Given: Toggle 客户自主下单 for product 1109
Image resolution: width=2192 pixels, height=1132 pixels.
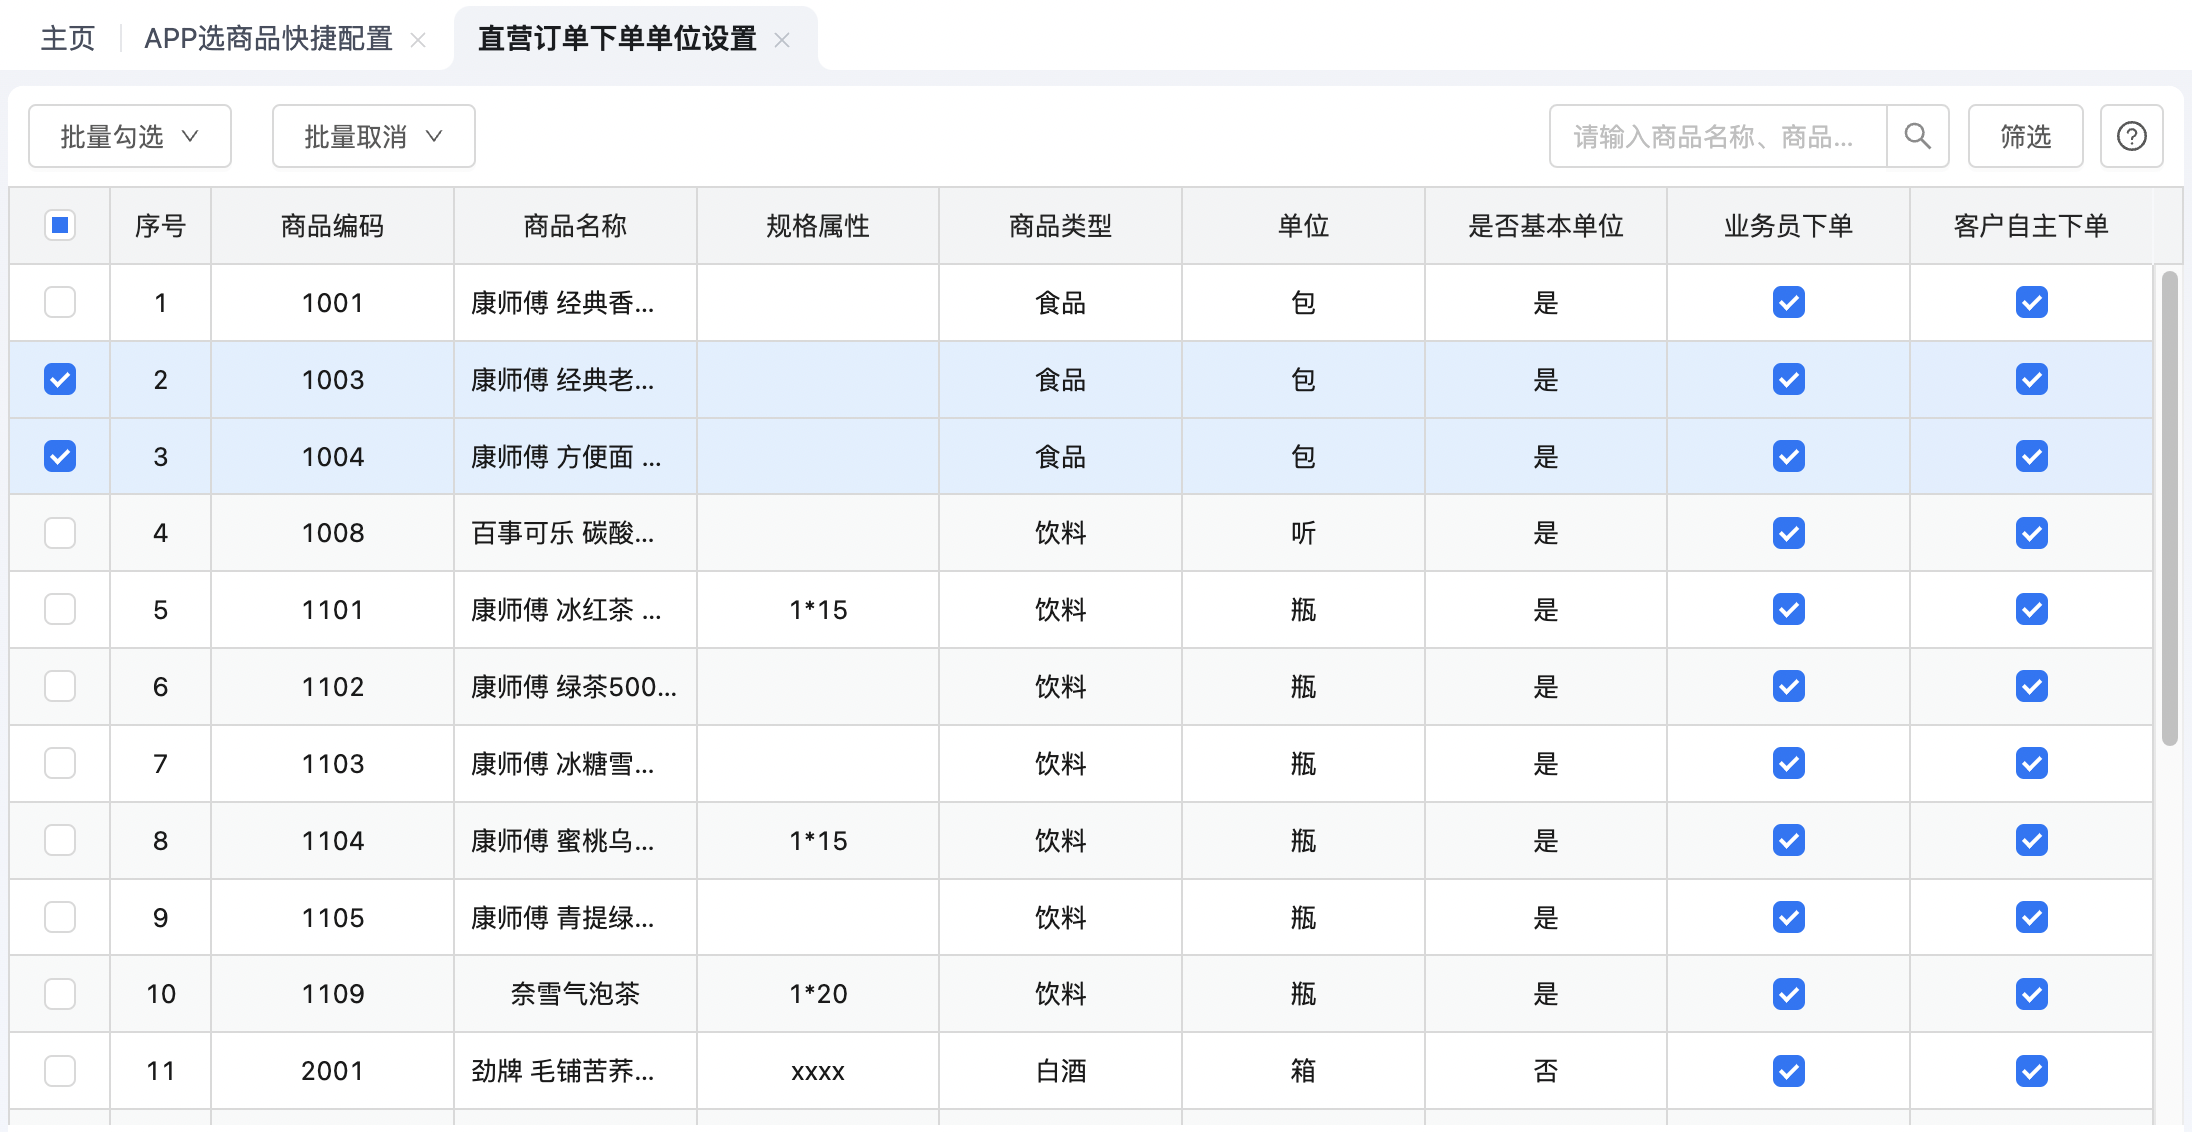Looking at the screenshot, I should point(2032,994).
